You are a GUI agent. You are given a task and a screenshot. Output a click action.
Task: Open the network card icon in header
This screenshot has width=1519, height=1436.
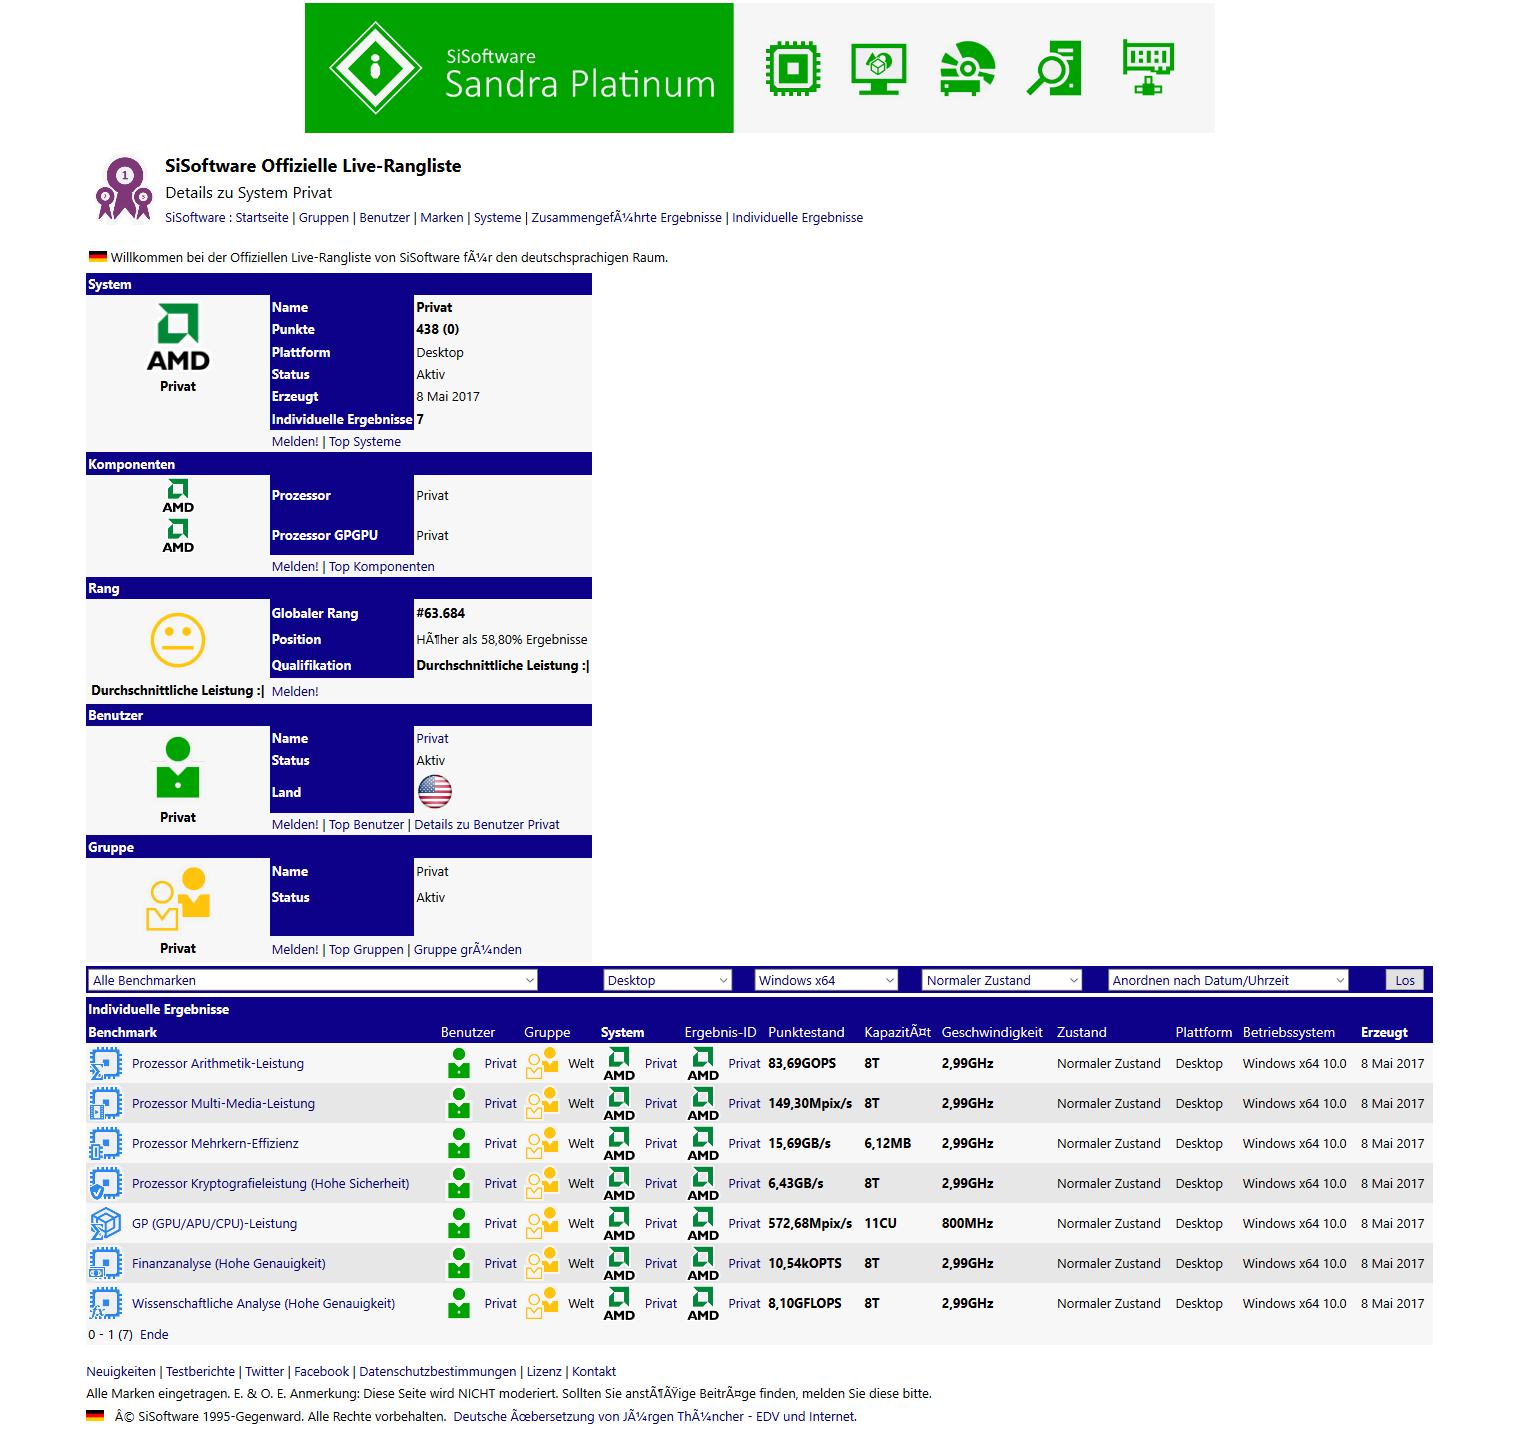click(x=1148, y=68)
